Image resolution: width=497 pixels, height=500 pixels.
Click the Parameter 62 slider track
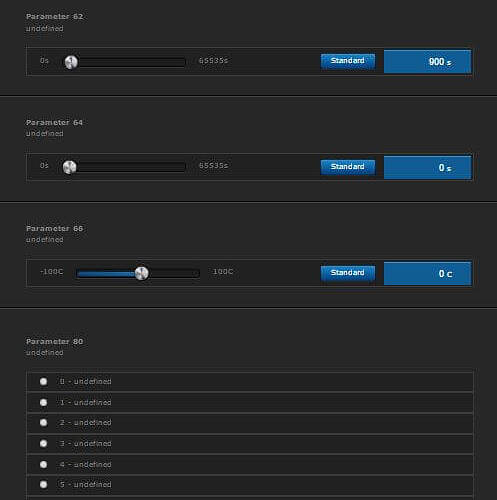(126, 62)
